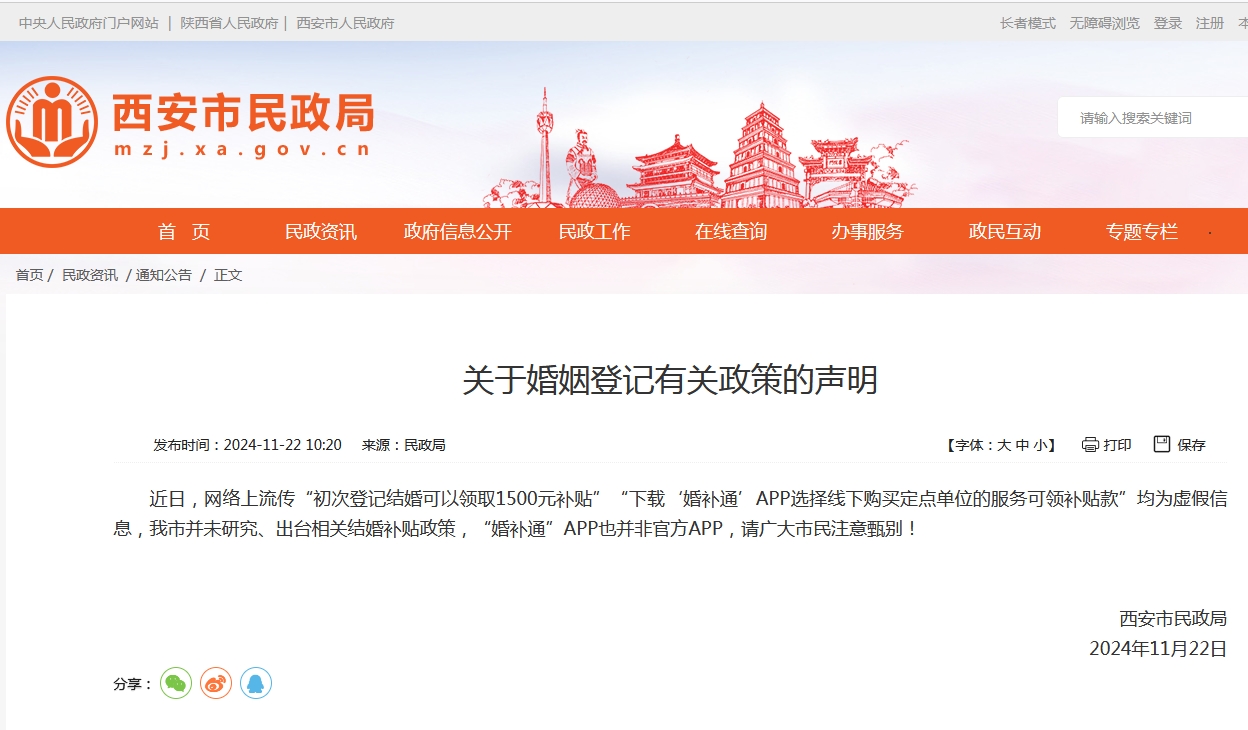
Task: Open the 民政工作 menu
Action: [595, 232]
